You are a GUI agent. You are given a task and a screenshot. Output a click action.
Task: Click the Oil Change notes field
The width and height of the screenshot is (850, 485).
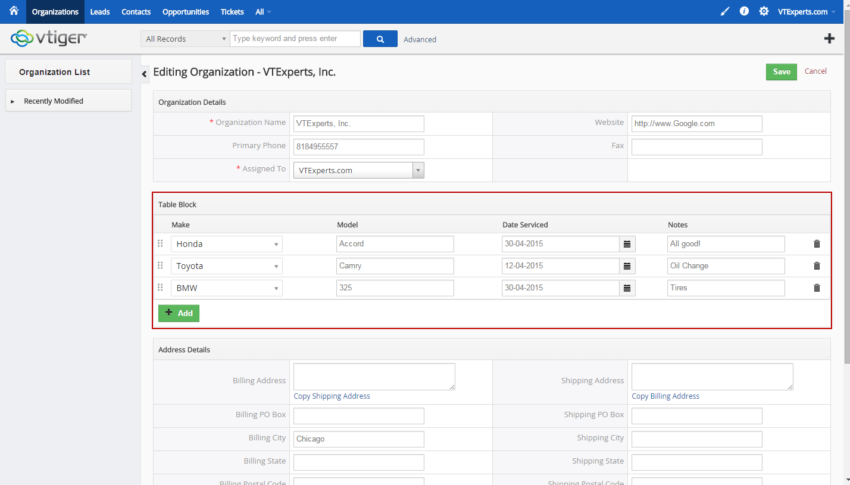pyautogui.click(x=726, y=266)
